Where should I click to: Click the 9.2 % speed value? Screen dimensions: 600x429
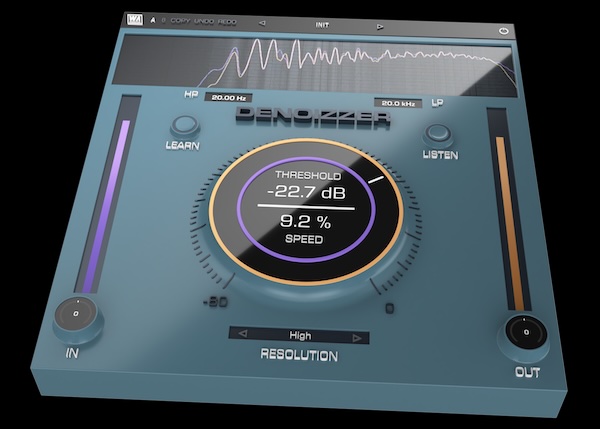305,221
